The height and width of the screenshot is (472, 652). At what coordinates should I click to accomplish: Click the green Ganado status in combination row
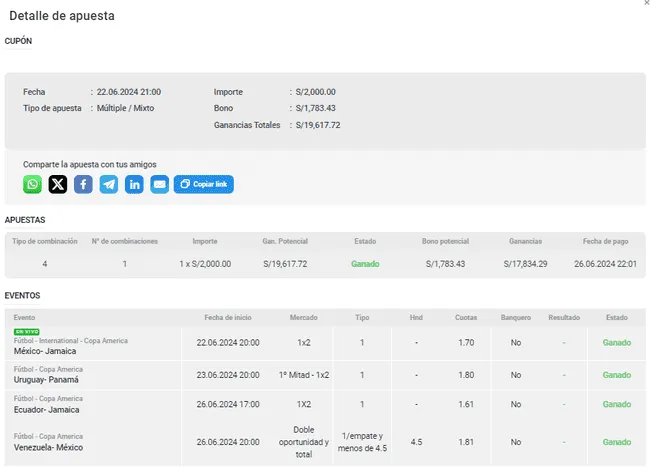click(365, 264)
